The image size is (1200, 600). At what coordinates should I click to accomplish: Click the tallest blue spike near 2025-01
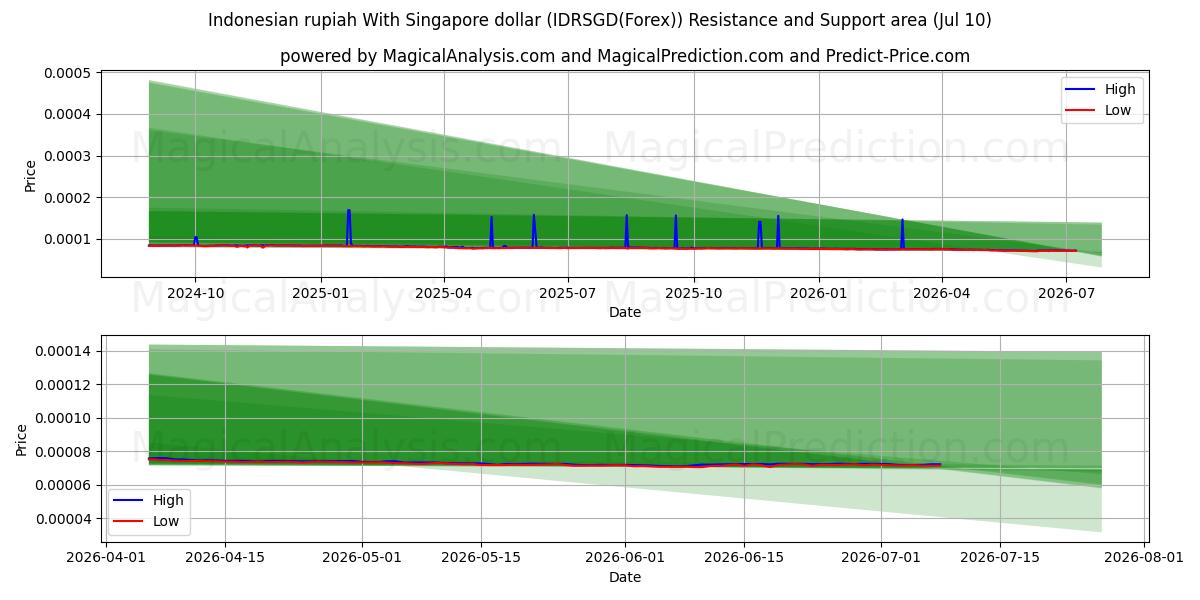point(349,227)
